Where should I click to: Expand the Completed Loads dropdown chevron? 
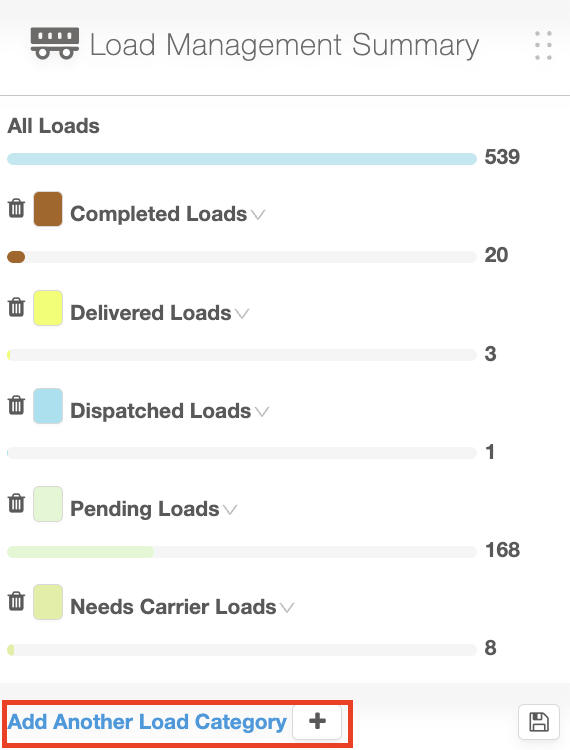click(258, 215)
